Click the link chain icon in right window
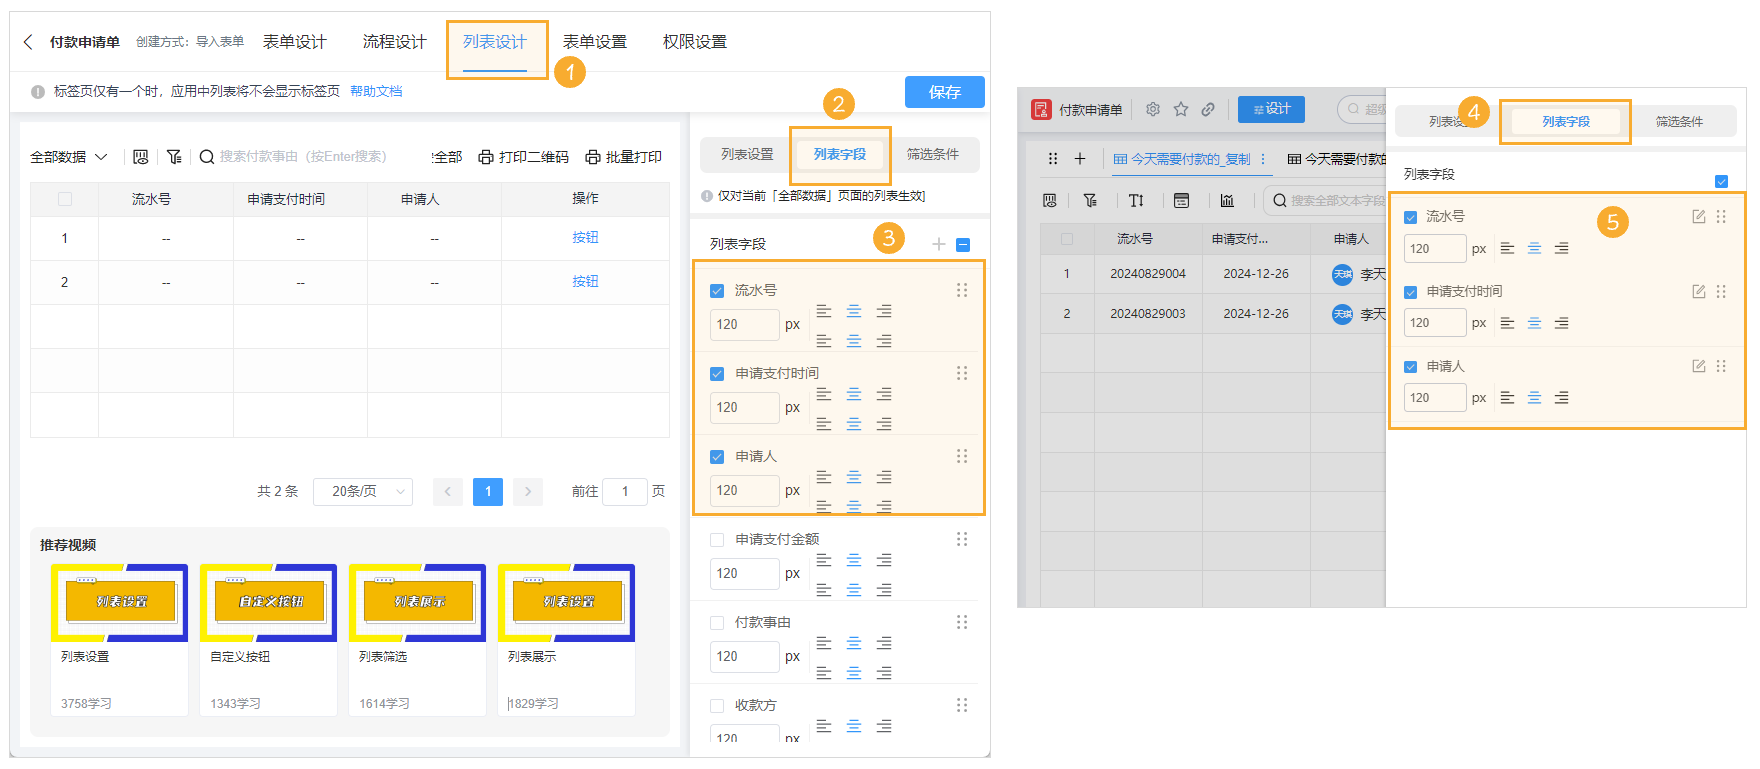Screen dimensions: 1760x769 point(1208,109)
